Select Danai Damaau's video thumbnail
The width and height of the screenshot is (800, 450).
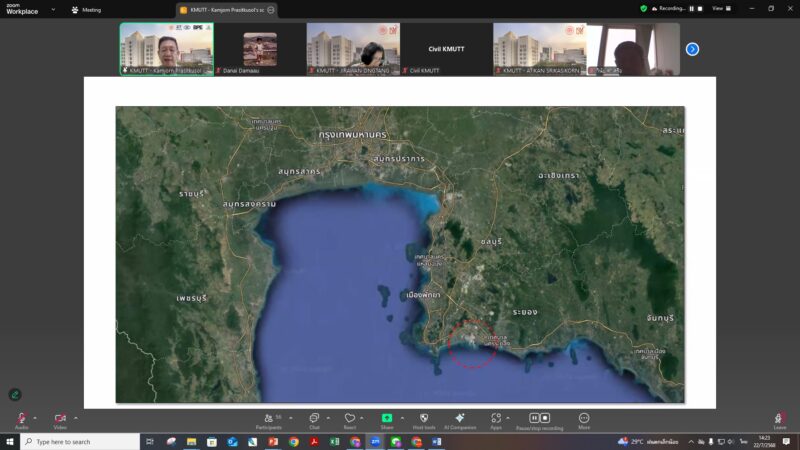pyautogui.click(x=260, y=49)
